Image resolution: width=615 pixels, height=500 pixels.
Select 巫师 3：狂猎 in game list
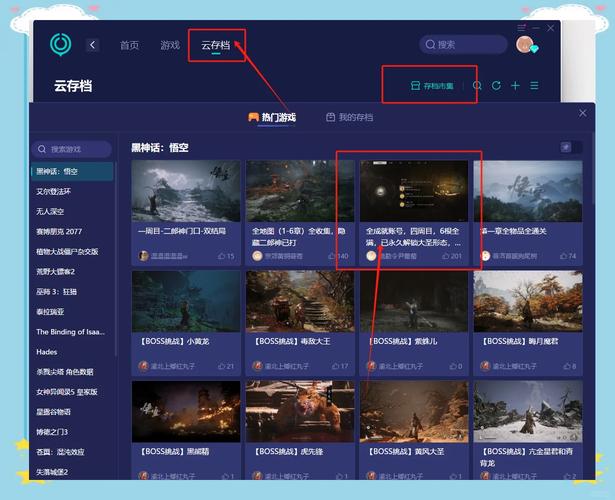pyautogui.click(x=56, y=291)
